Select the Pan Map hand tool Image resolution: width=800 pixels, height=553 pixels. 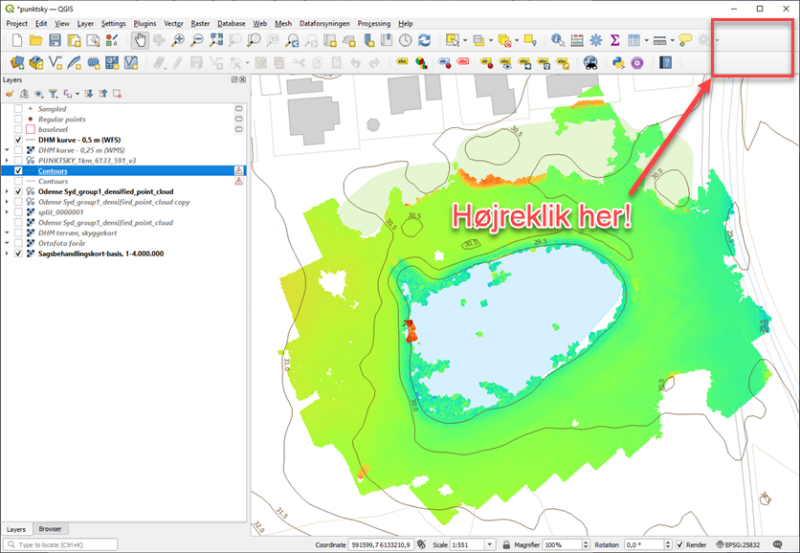click(x=140, y=40)
